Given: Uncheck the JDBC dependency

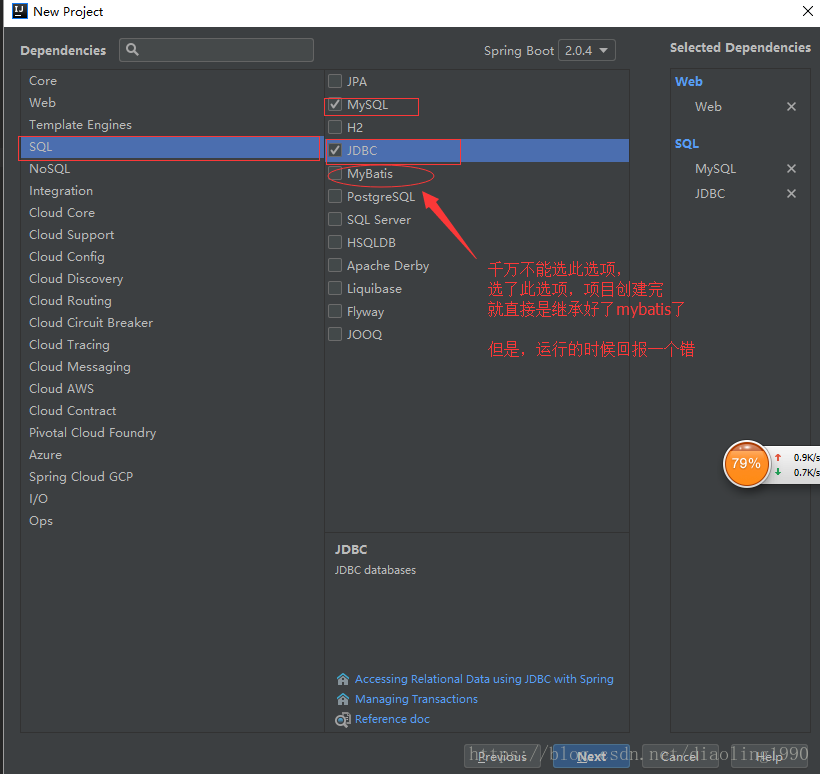Looking at the screenshot, I should click(x=335, y=150).
